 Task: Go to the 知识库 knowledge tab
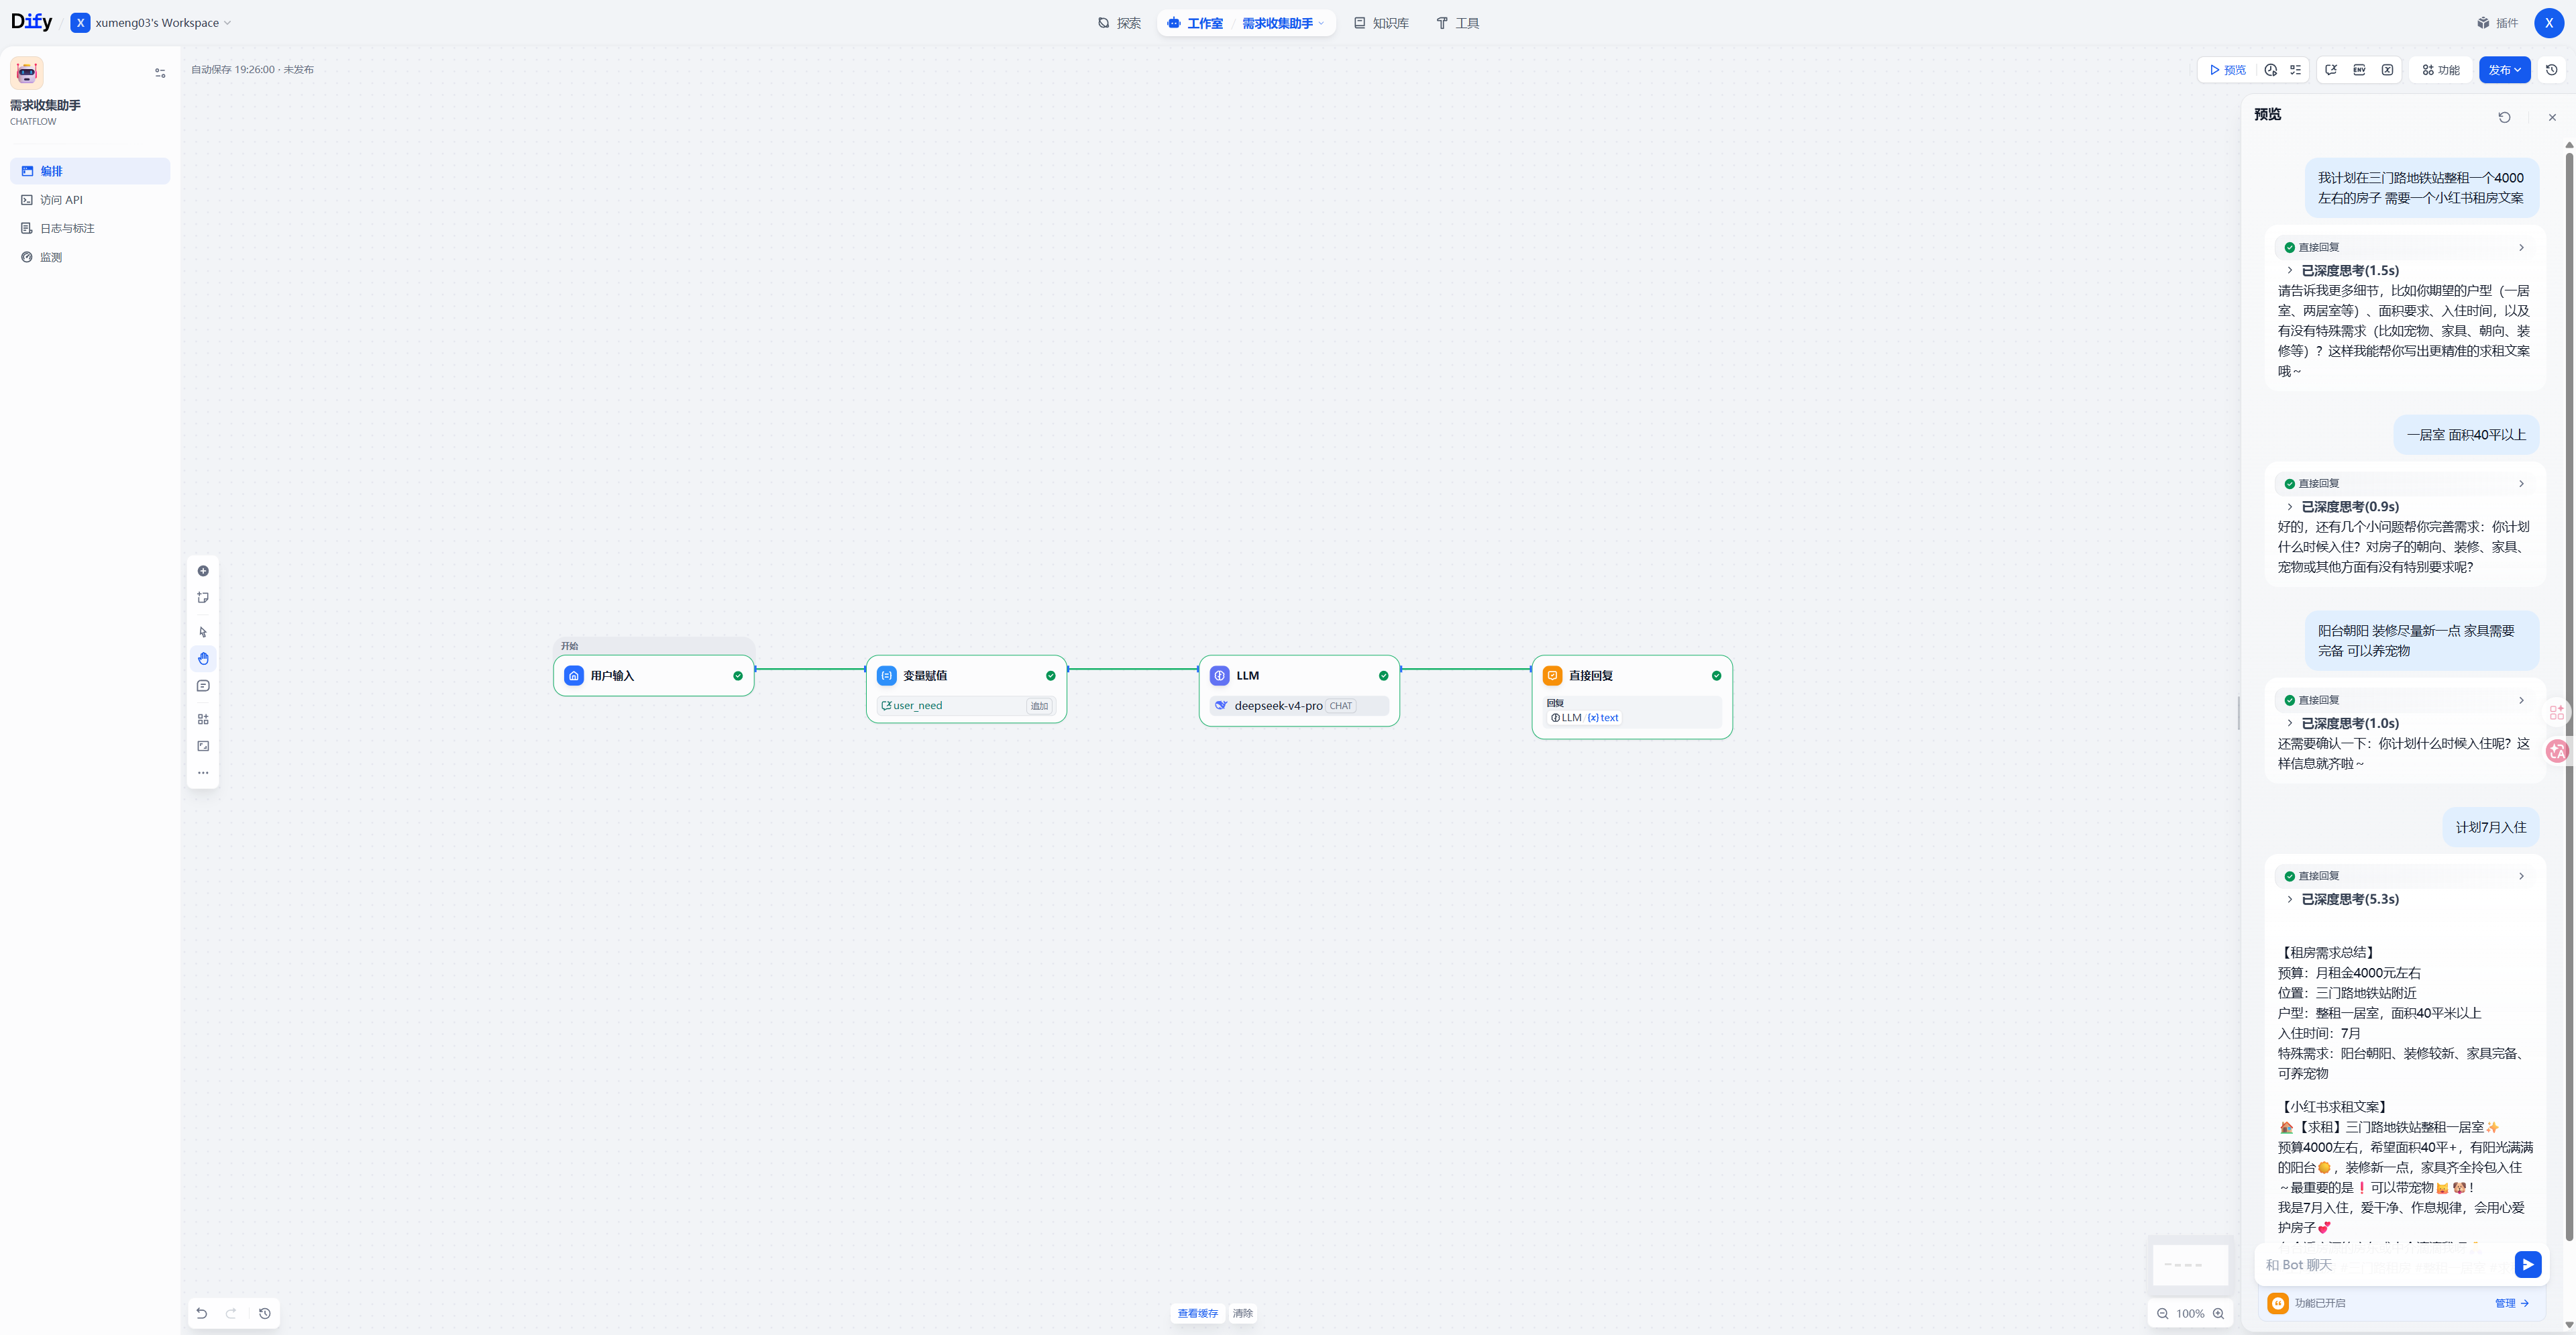1381,23
